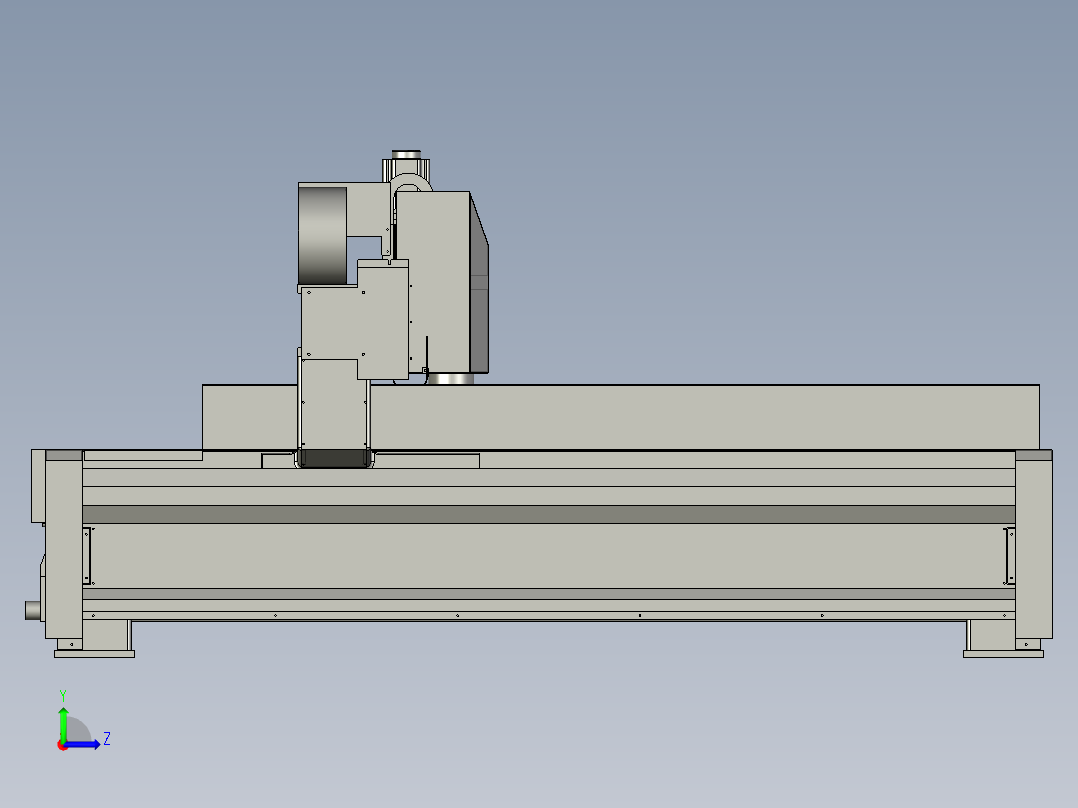
Task: Select the small cylindrical stub on the left end
Action: [33, 610]
